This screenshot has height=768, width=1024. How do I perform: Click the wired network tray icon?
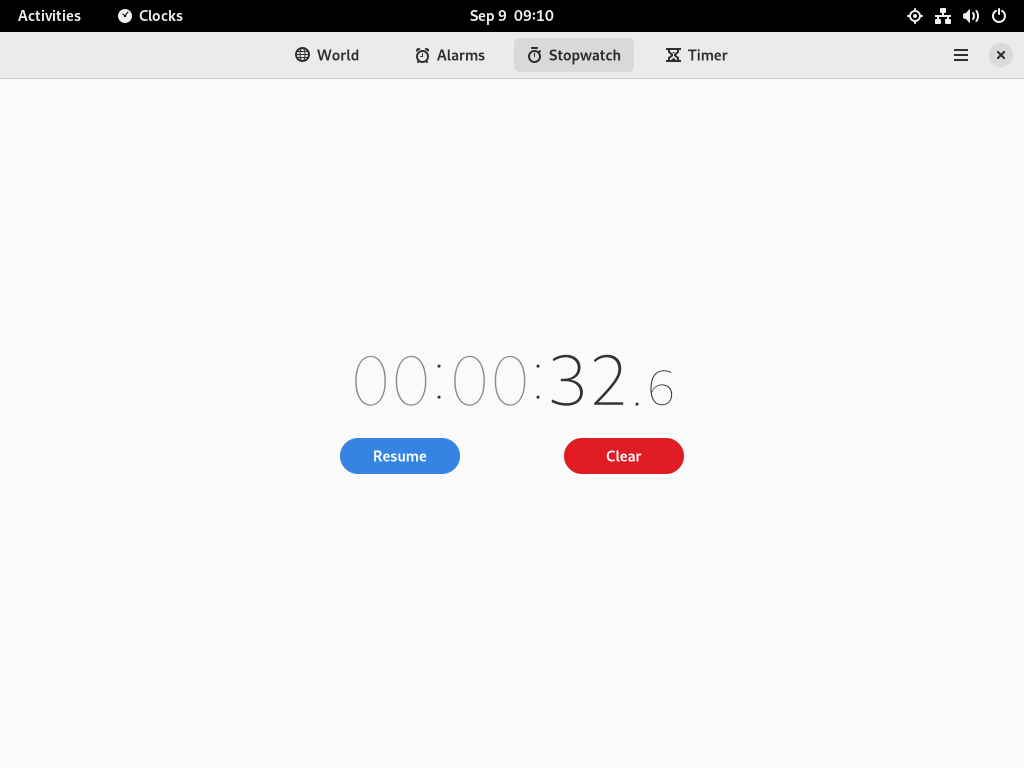942,16
